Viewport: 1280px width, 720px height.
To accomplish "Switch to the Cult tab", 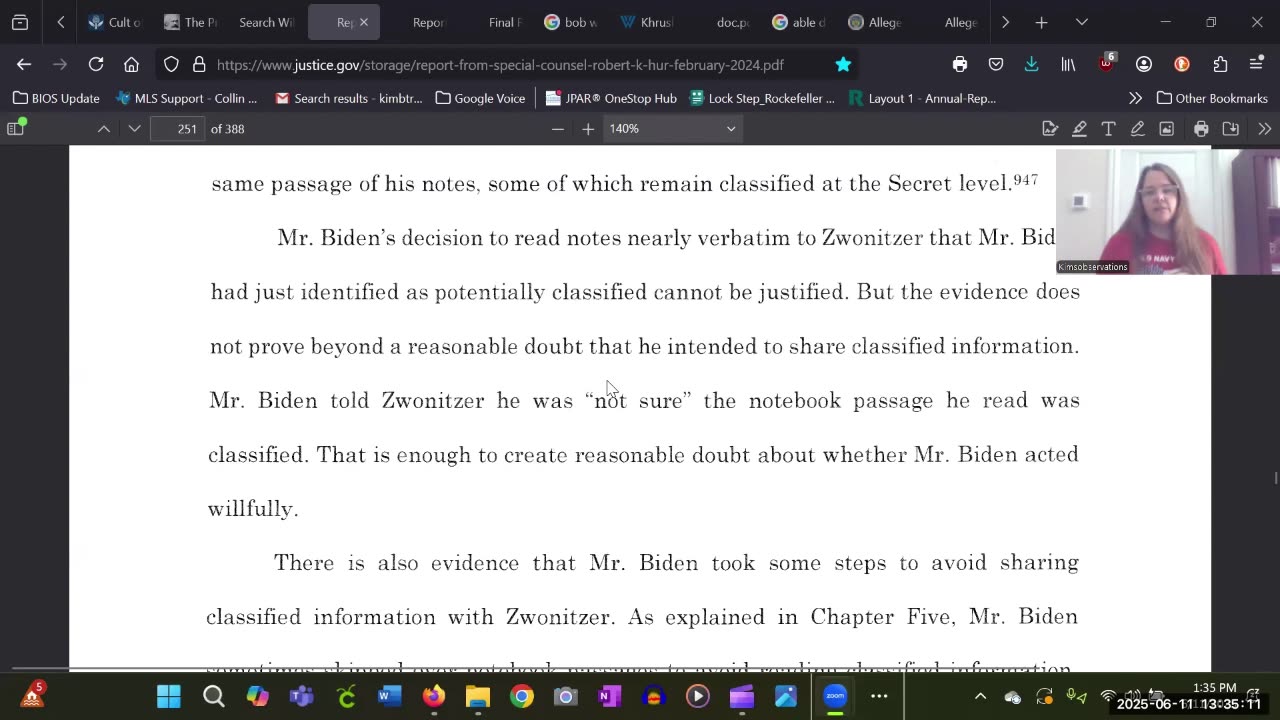I will [114, 22].
